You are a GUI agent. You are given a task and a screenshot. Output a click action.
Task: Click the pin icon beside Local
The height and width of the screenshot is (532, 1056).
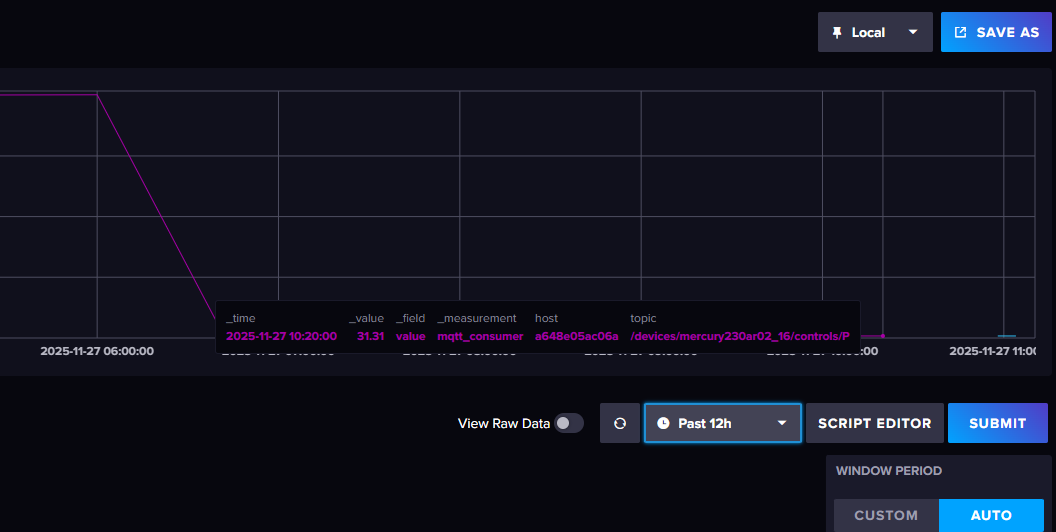click(x=837, y=32)
